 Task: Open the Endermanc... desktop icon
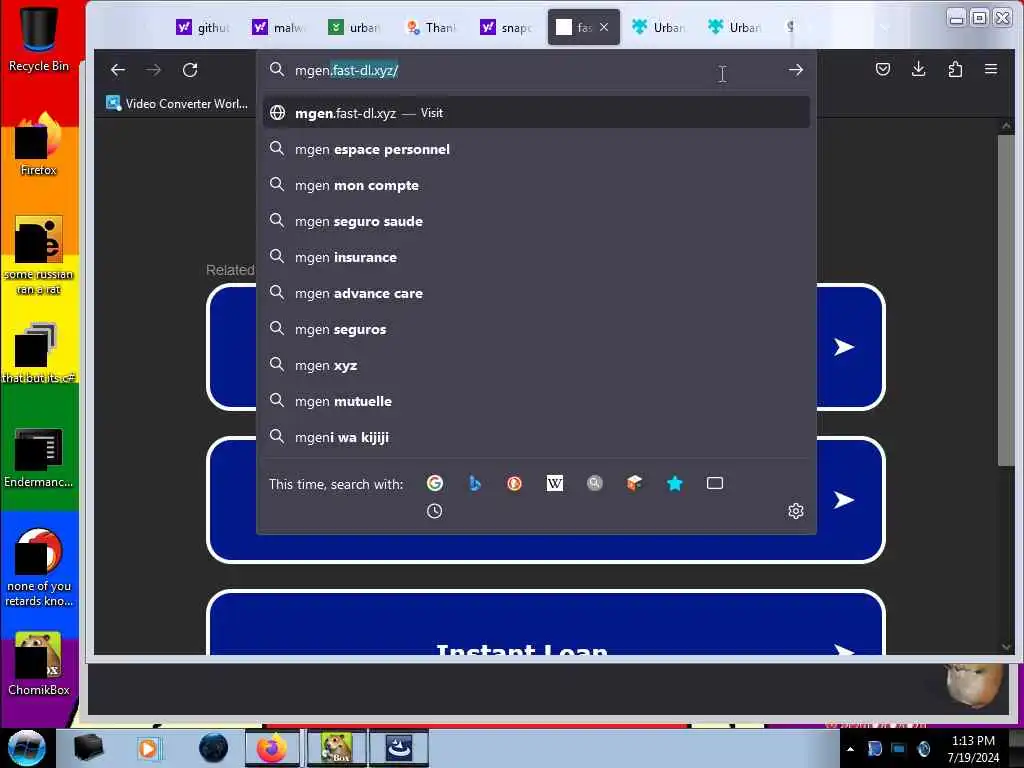coord(39,457)
